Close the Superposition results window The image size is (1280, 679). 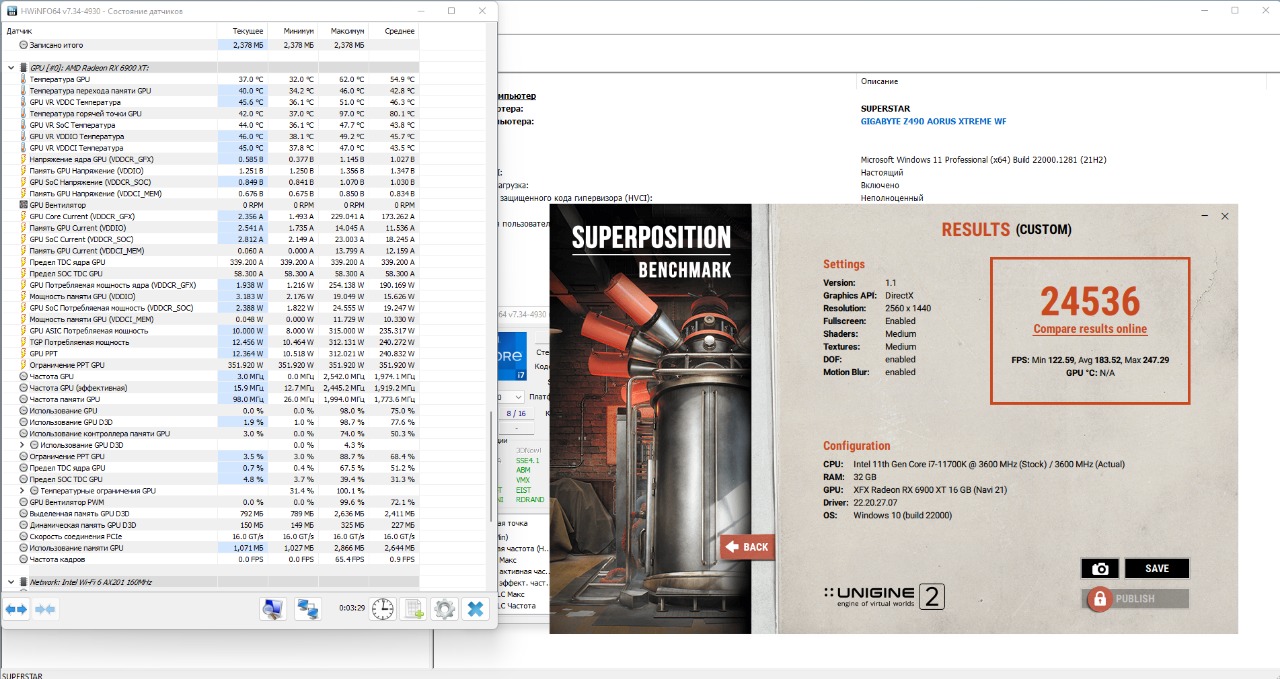click(x=1225, y=216)
